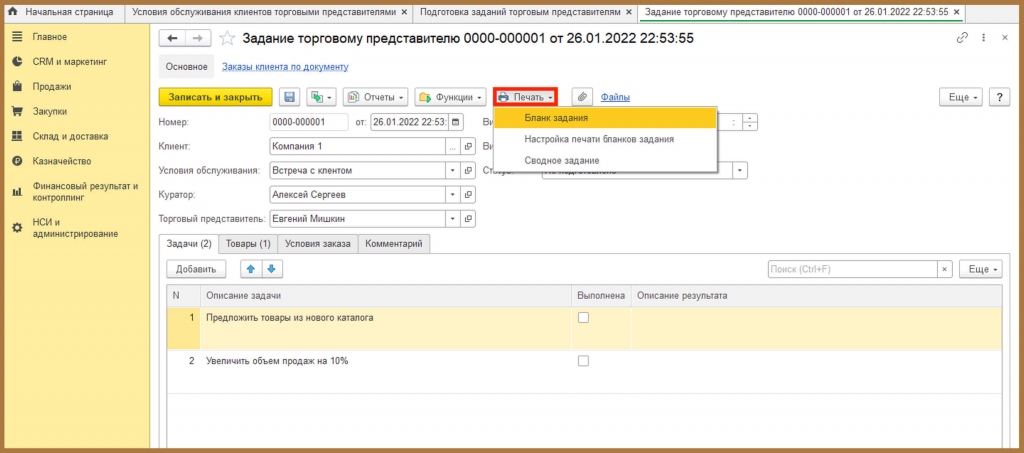Choose Настройка печати бланков задания

[605, 139]
